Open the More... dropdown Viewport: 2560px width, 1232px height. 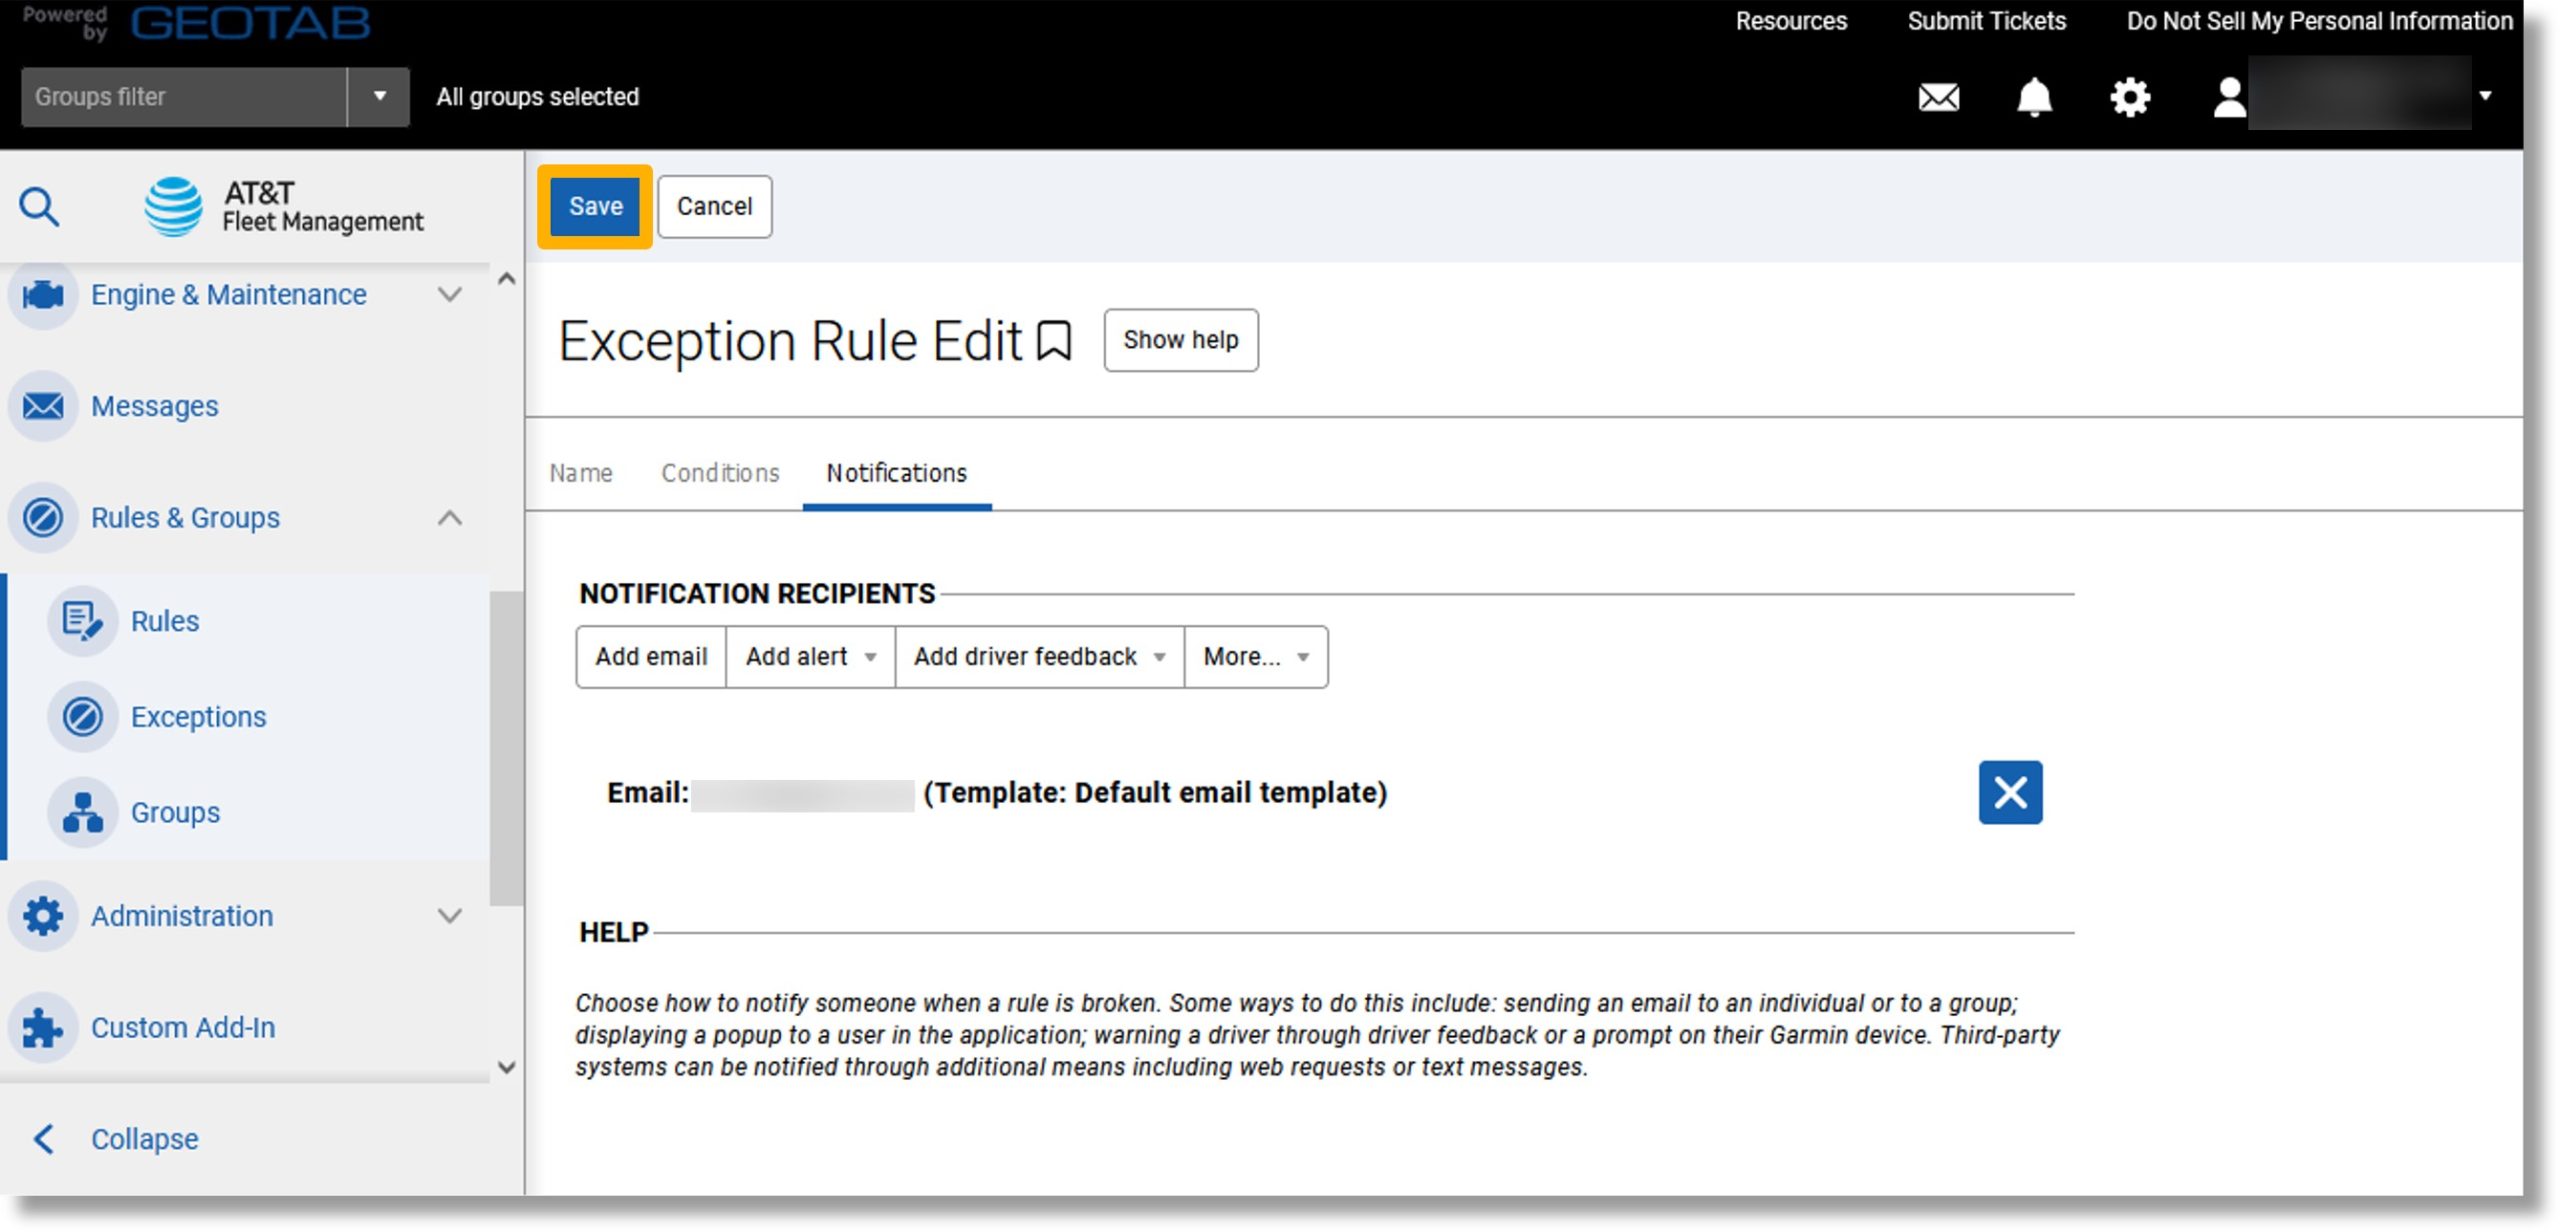(x=1256, y=657)
